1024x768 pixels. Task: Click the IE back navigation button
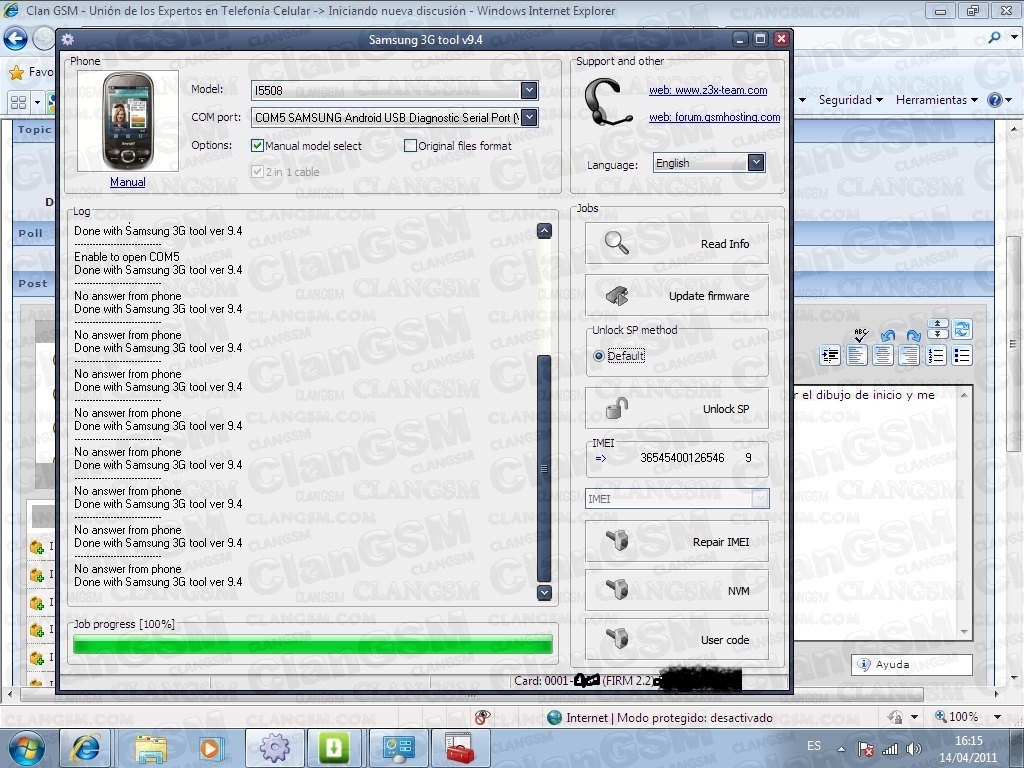[x=16, y=39]
